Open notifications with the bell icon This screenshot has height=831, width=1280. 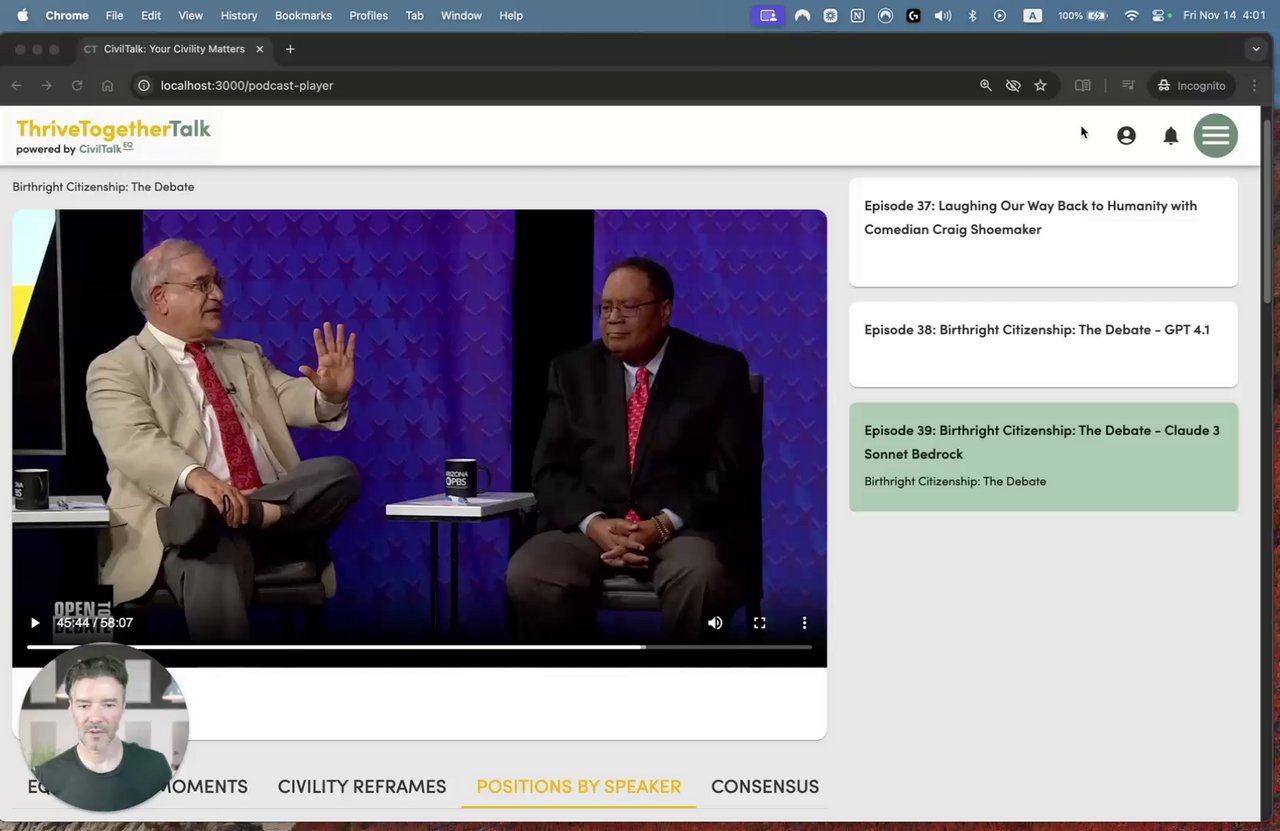(x=1171, y=136)
